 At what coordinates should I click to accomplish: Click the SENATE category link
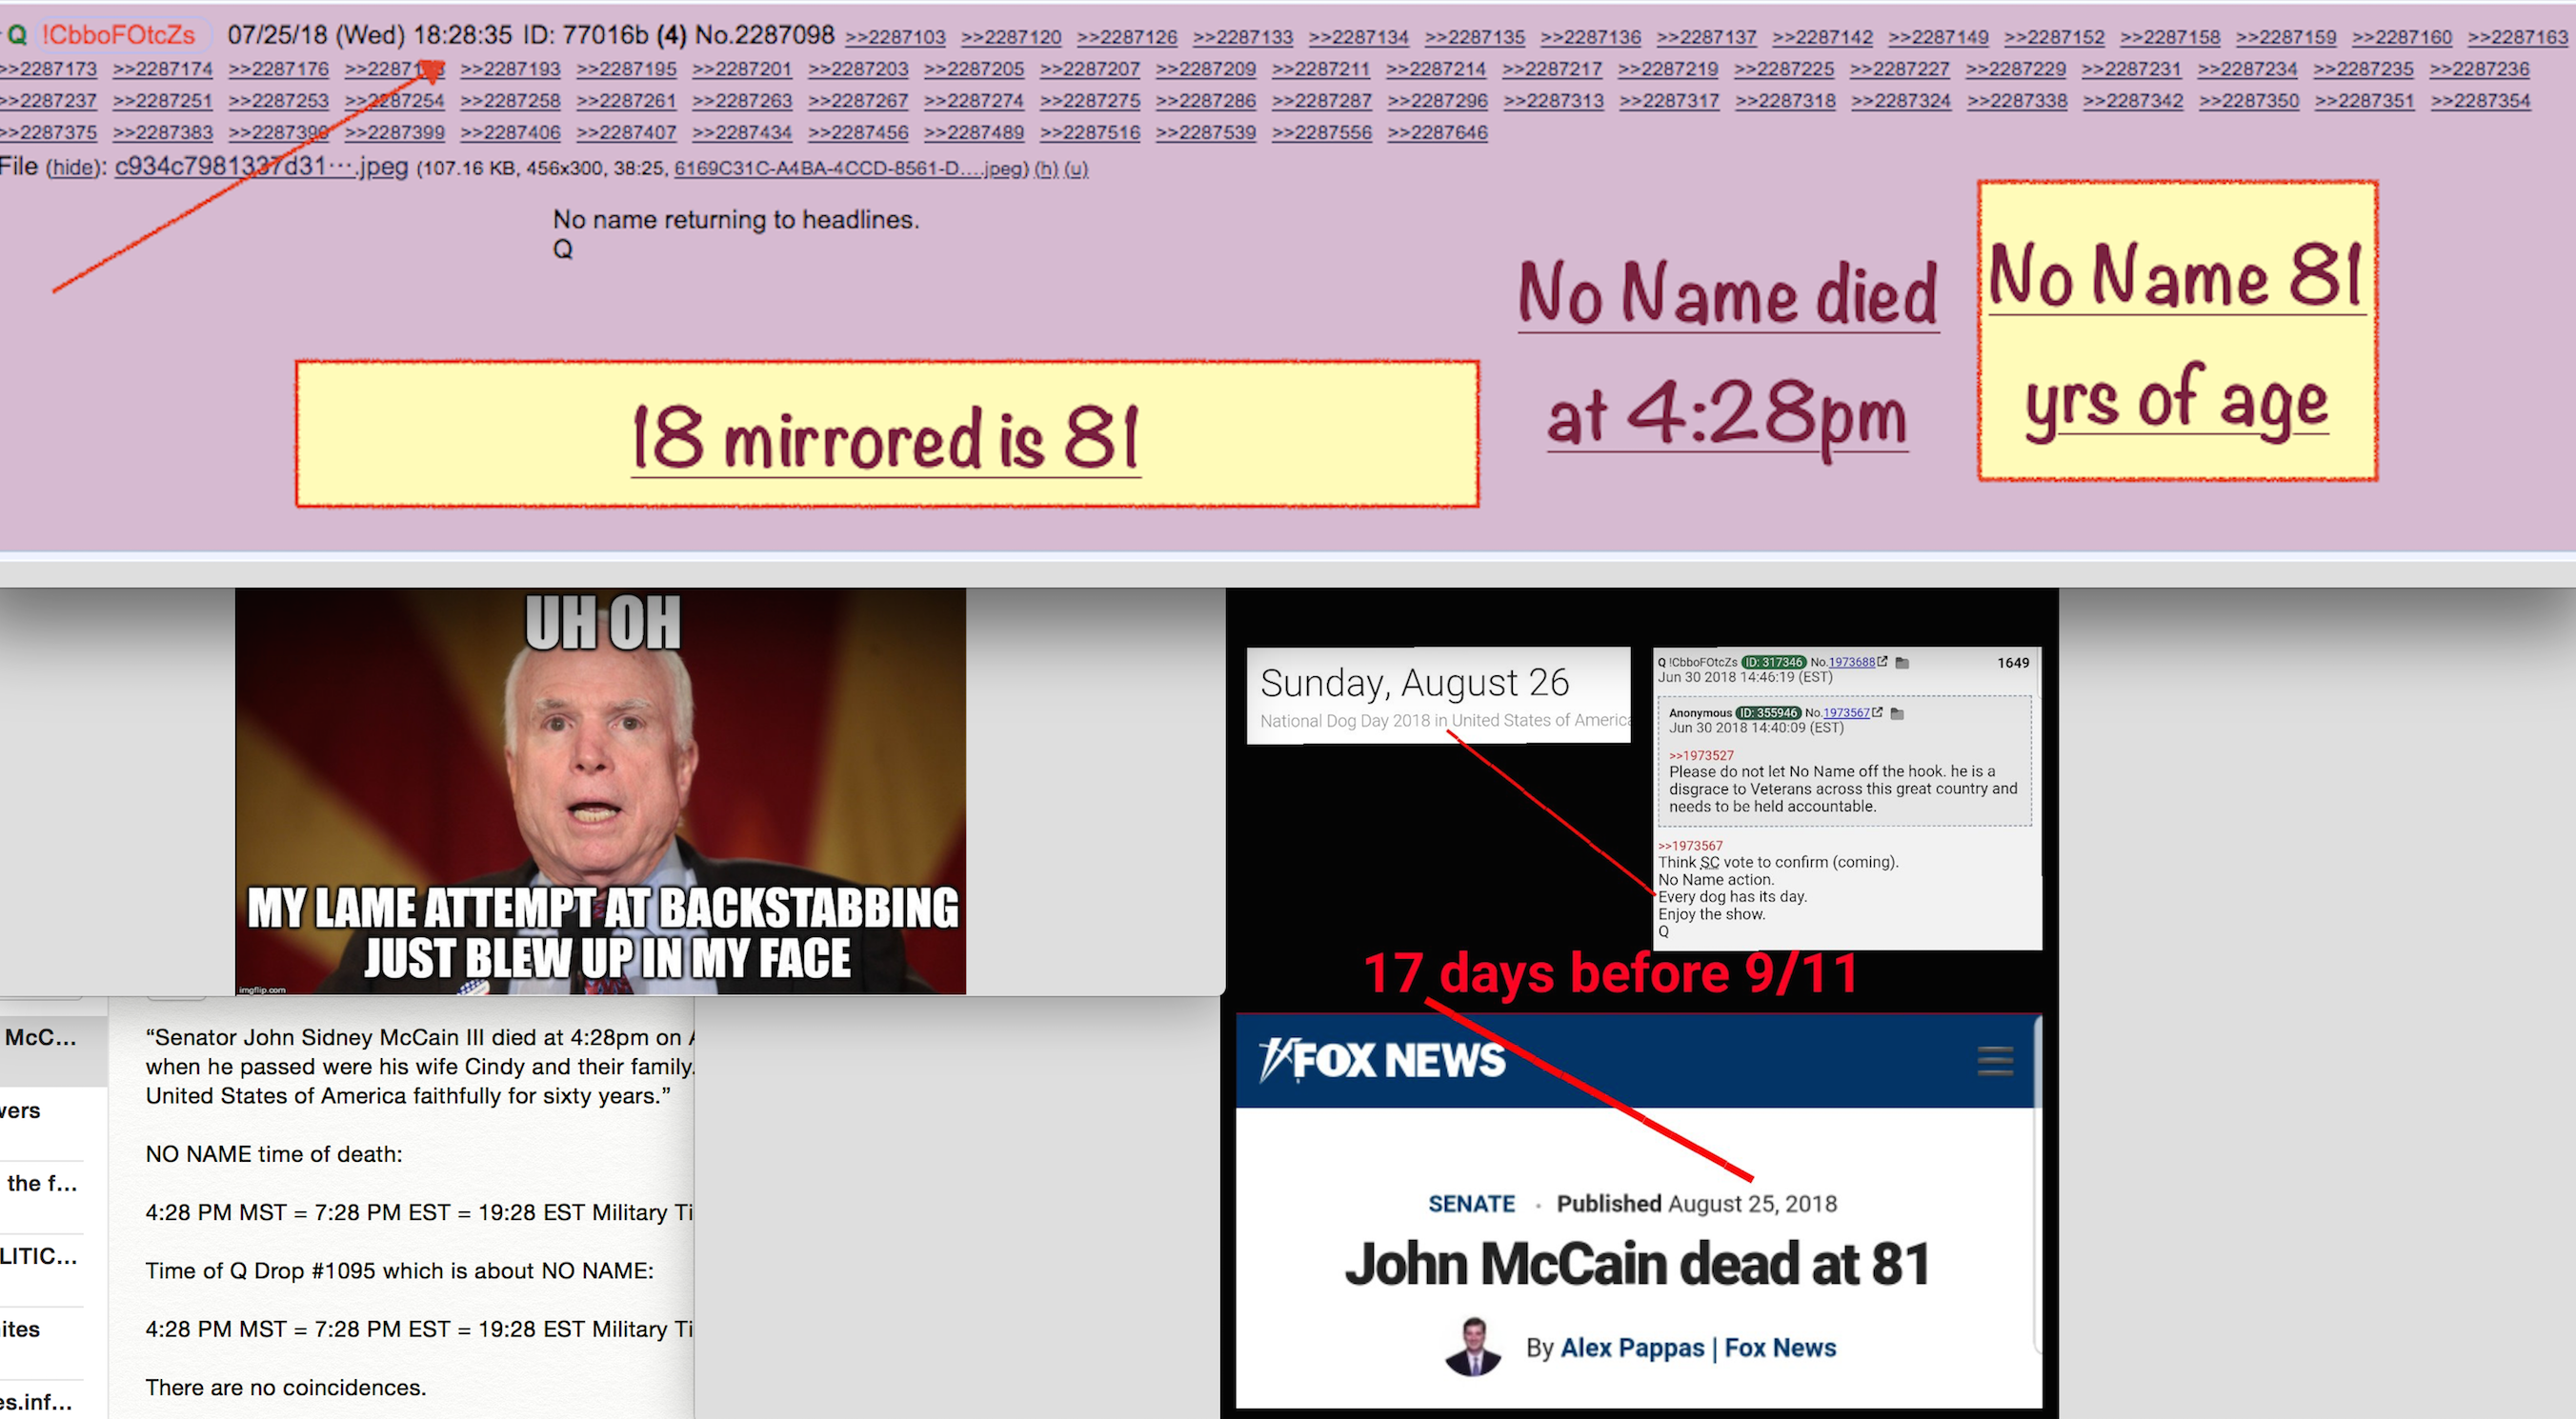(1471, 1203)
